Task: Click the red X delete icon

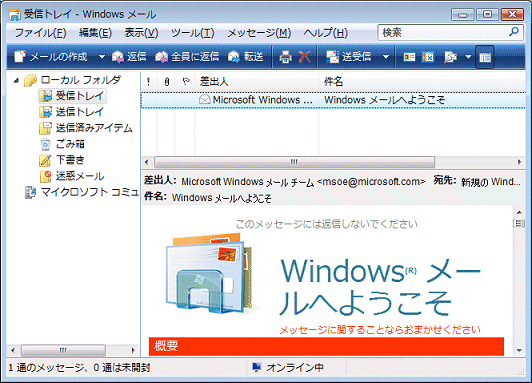Action: [x=304, y=57]
